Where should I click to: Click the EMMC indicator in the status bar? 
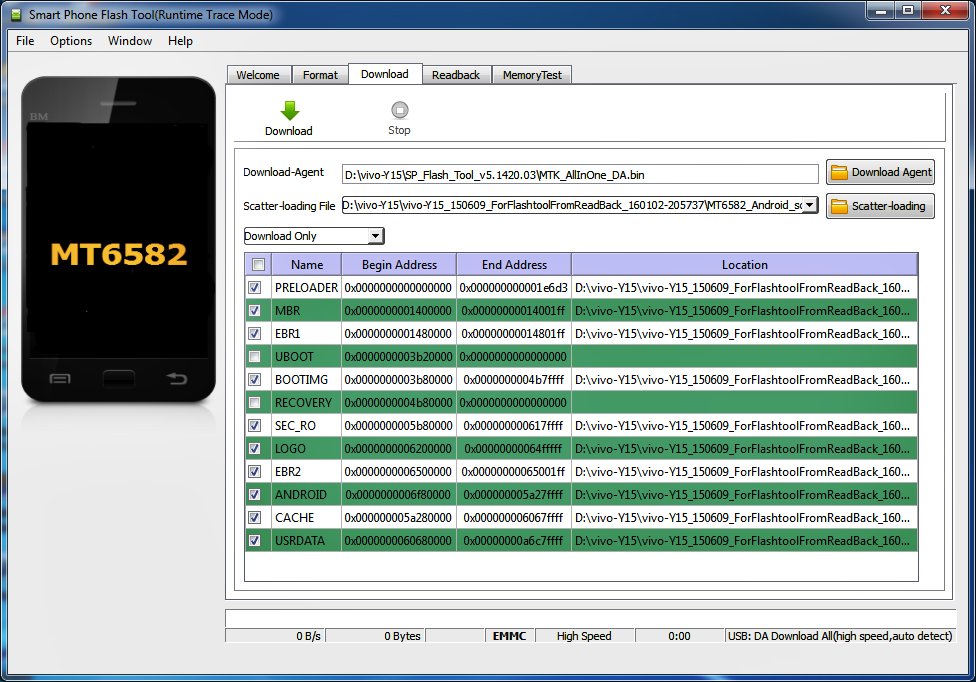tap(510, 635)
